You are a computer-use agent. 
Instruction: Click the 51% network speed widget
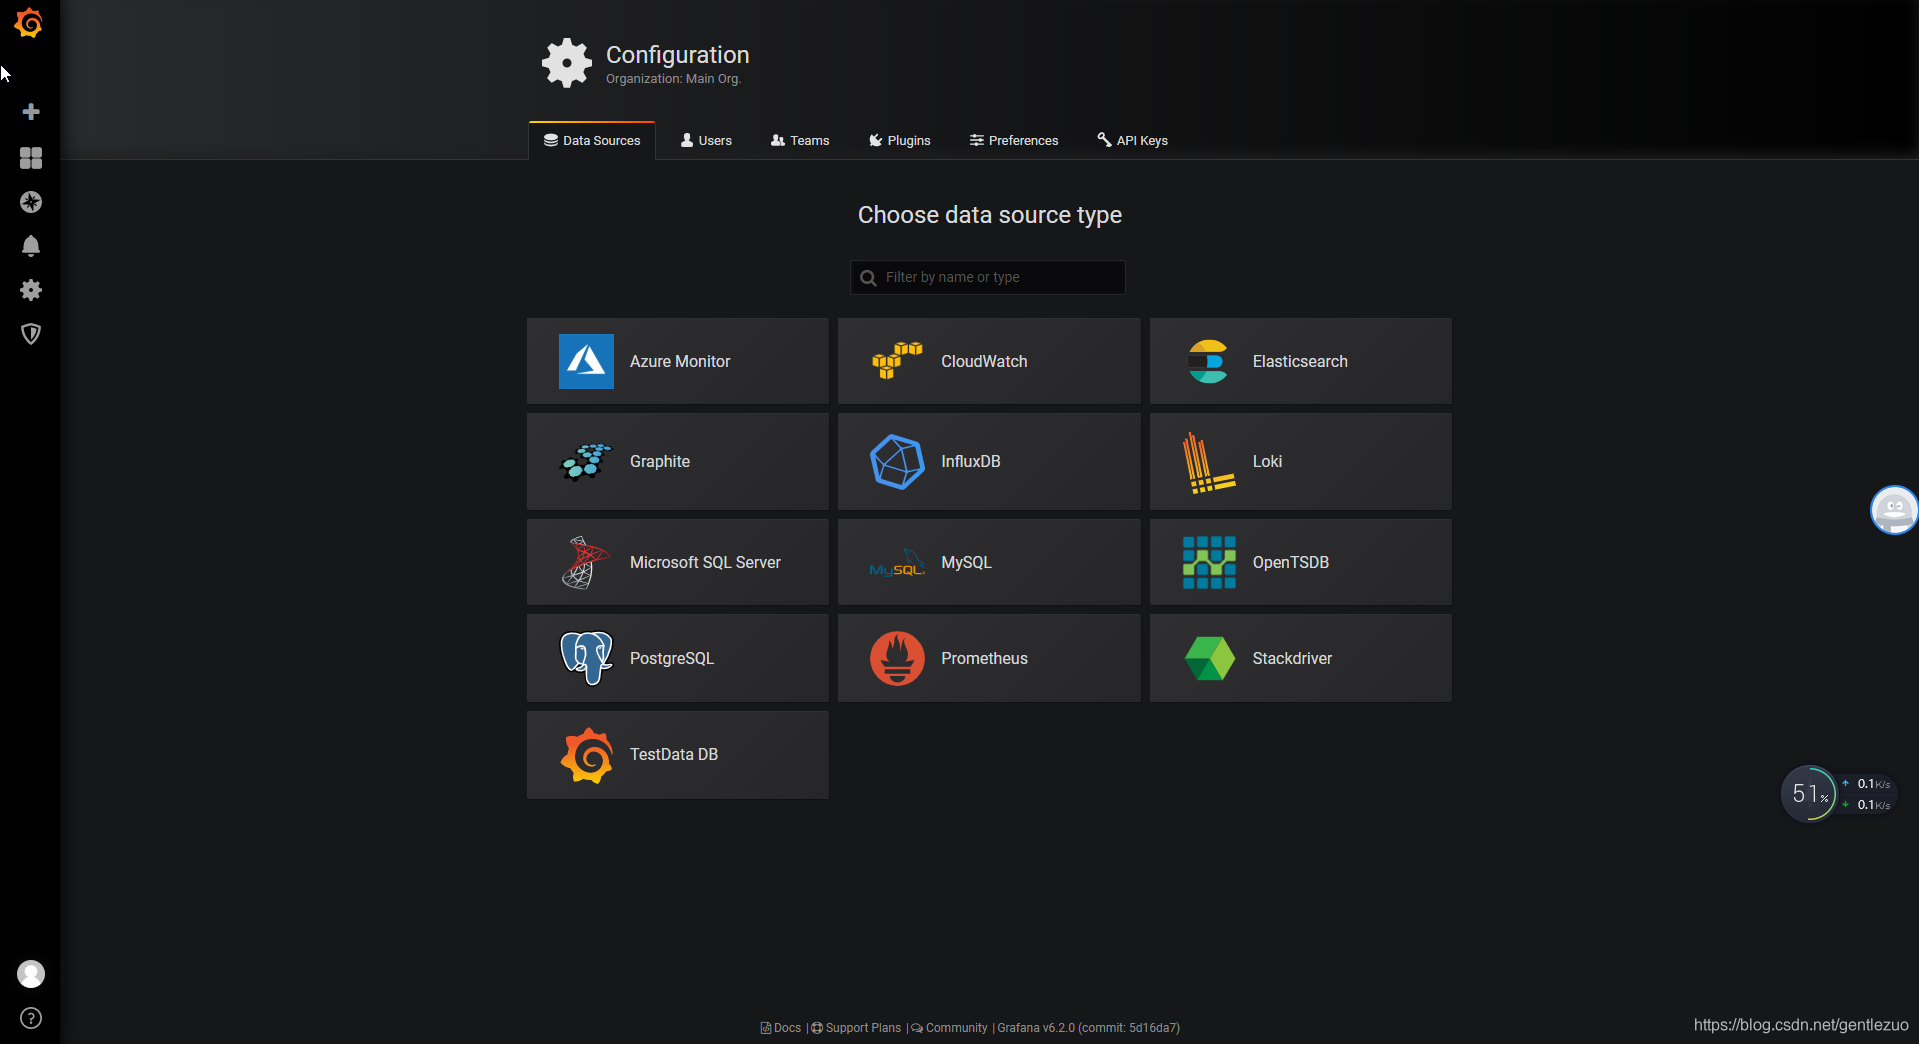click(x=1838, y=794)
